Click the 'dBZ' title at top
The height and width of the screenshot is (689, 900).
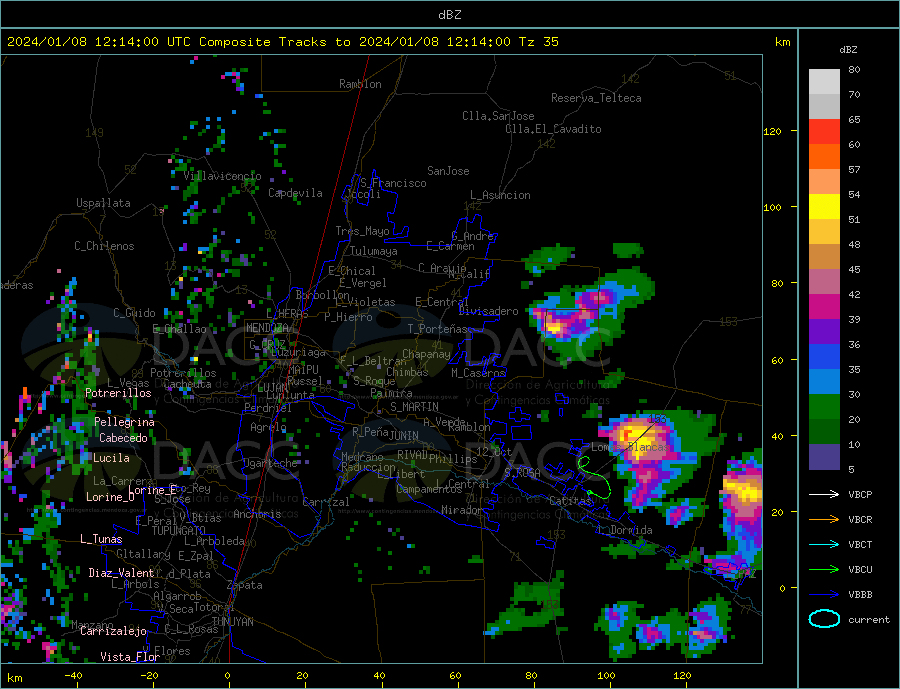[449, 15]
